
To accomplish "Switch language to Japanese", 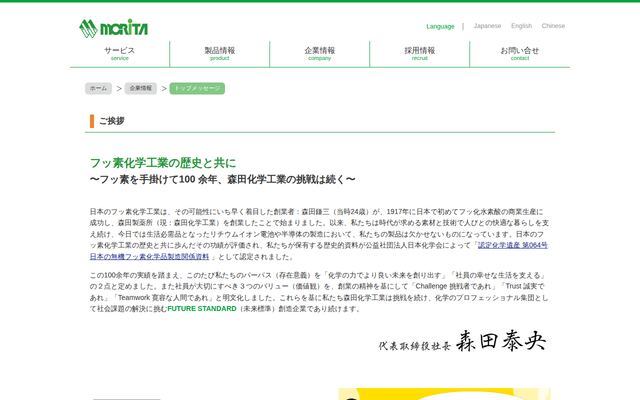I will click(487, 26).
